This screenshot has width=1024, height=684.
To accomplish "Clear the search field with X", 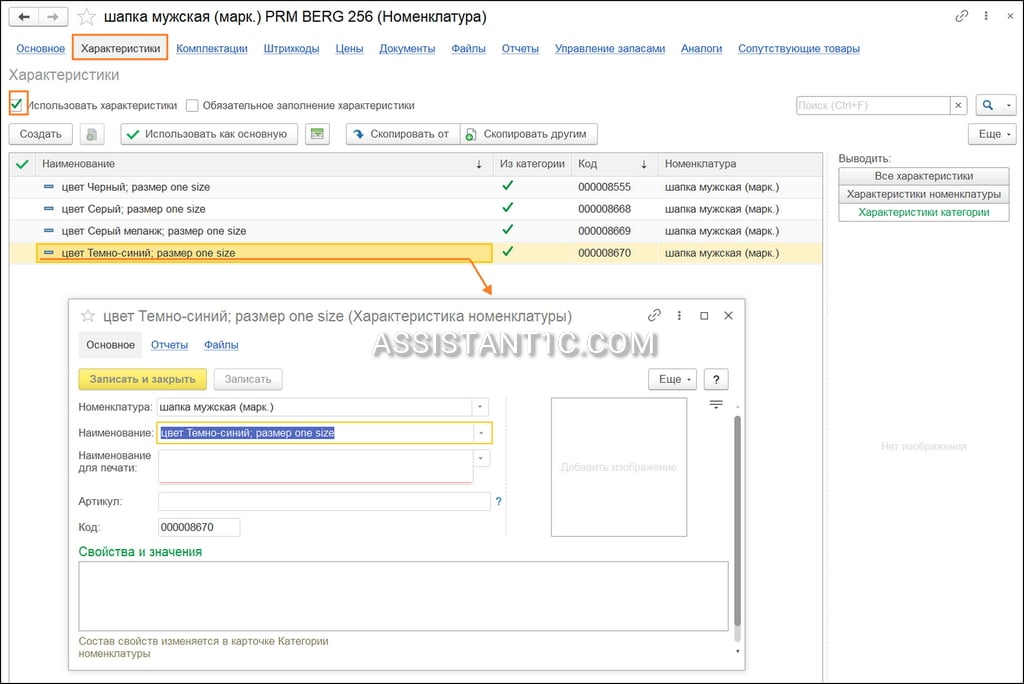I will tap(958, 105).
